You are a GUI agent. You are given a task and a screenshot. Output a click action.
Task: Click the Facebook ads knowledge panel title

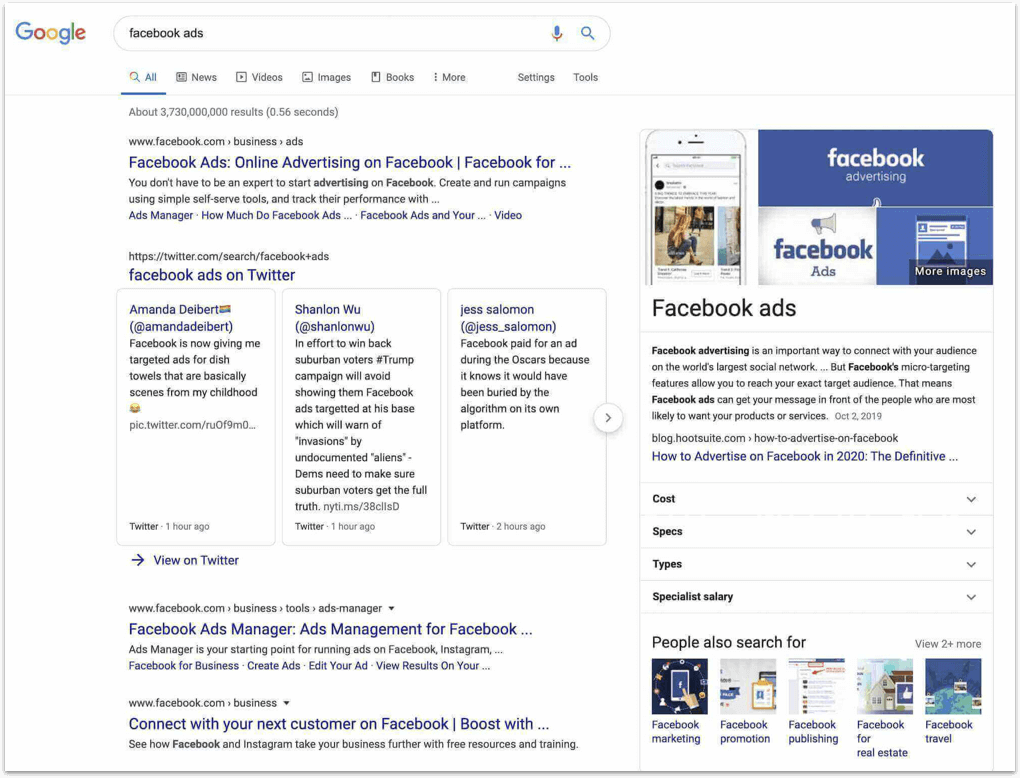tap(724, 308)
